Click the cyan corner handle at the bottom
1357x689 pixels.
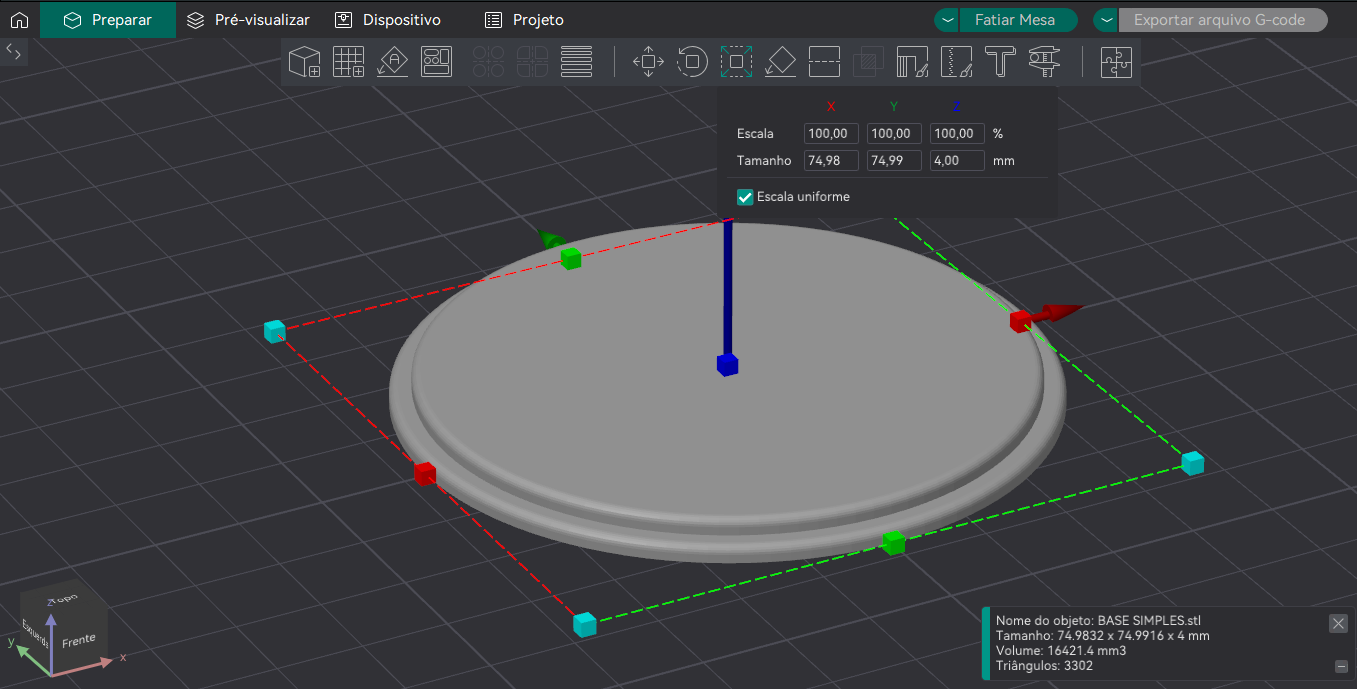[x=585, y=625]
